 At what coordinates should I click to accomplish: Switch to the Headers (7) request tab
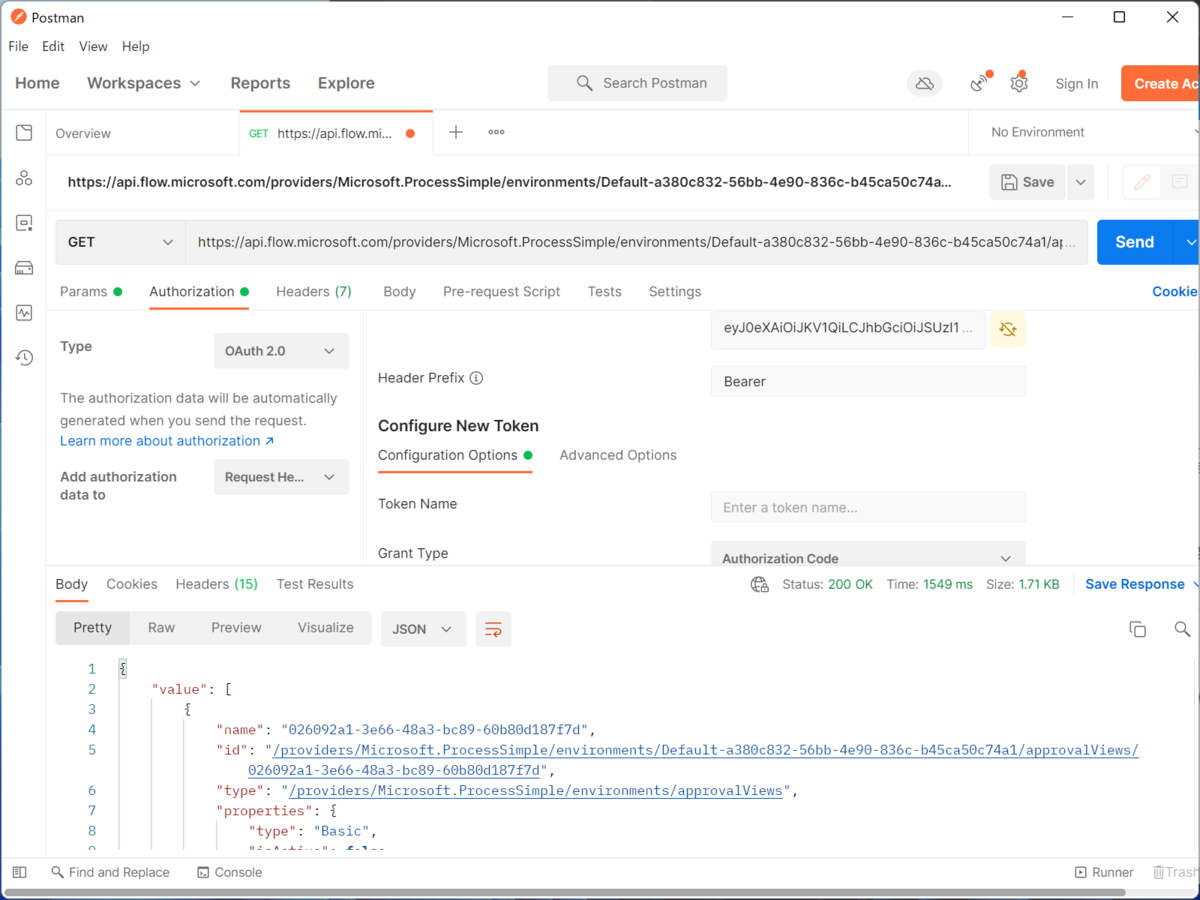[314, 292]
